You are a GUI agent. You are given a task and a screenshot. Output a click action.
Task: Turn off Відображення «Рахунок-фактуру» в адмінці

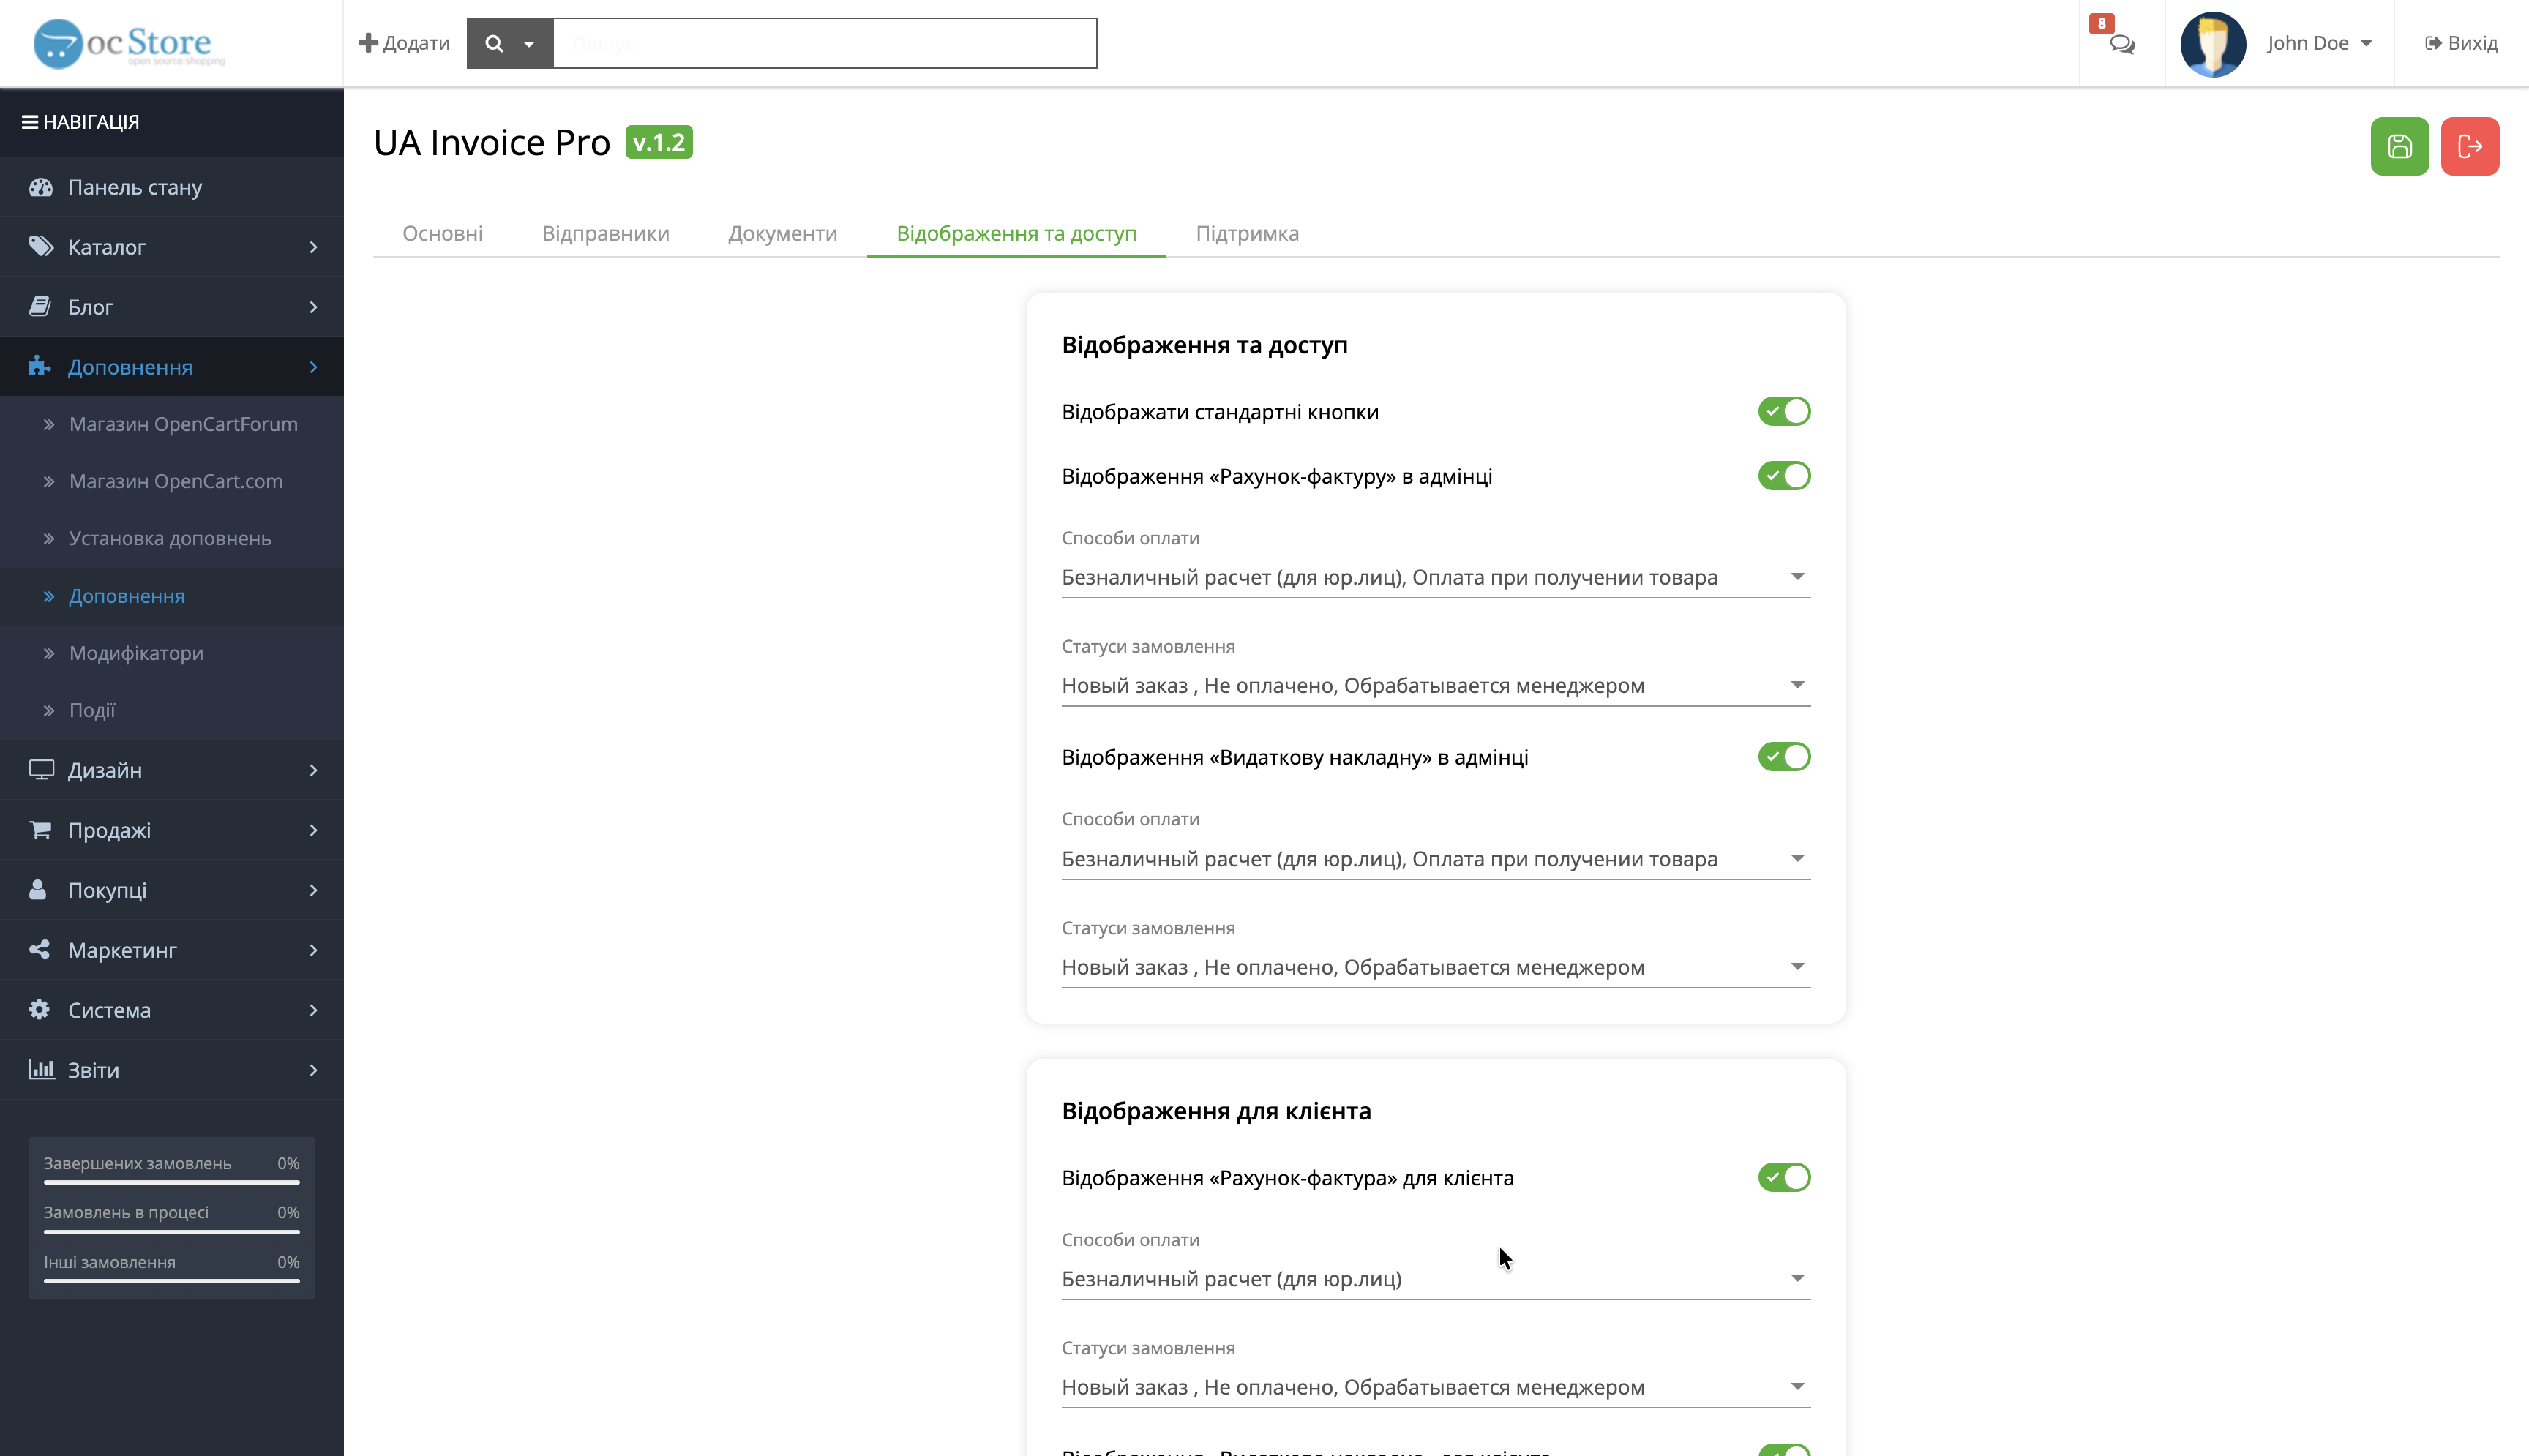click(x=1784, y=476)
